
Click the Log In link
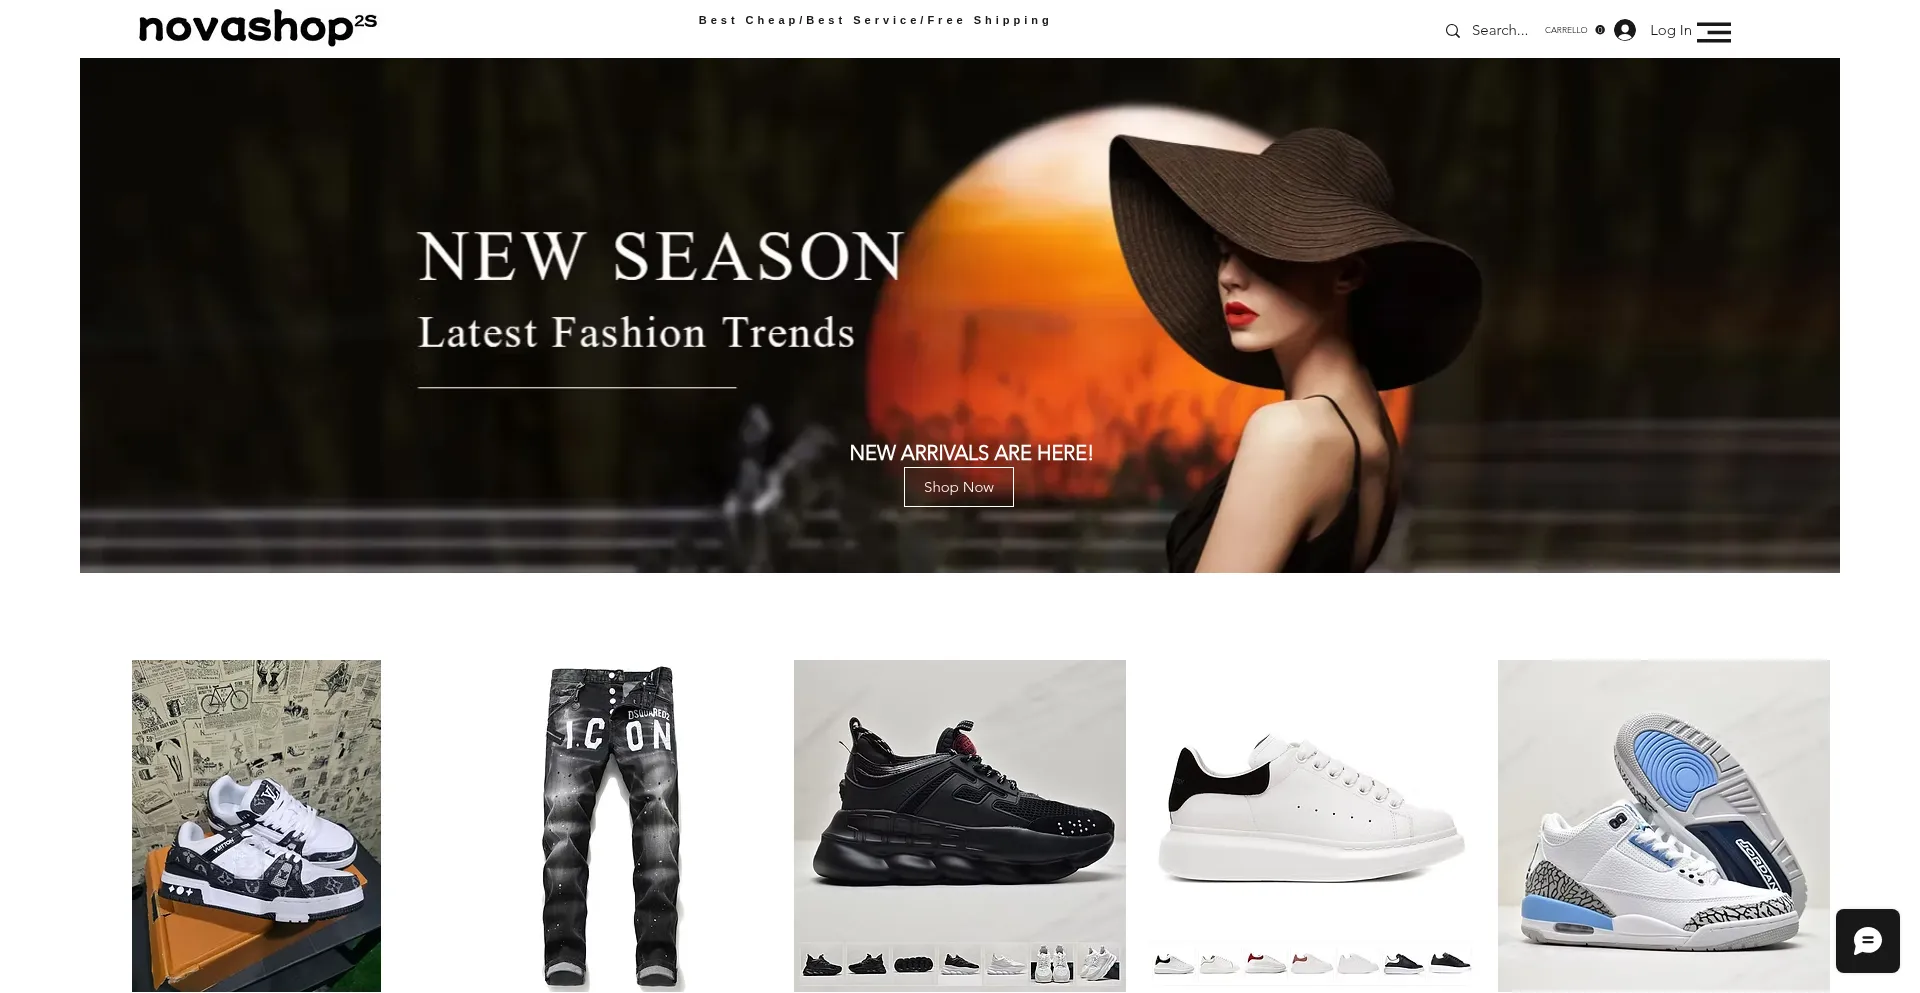coord(1670,30)
